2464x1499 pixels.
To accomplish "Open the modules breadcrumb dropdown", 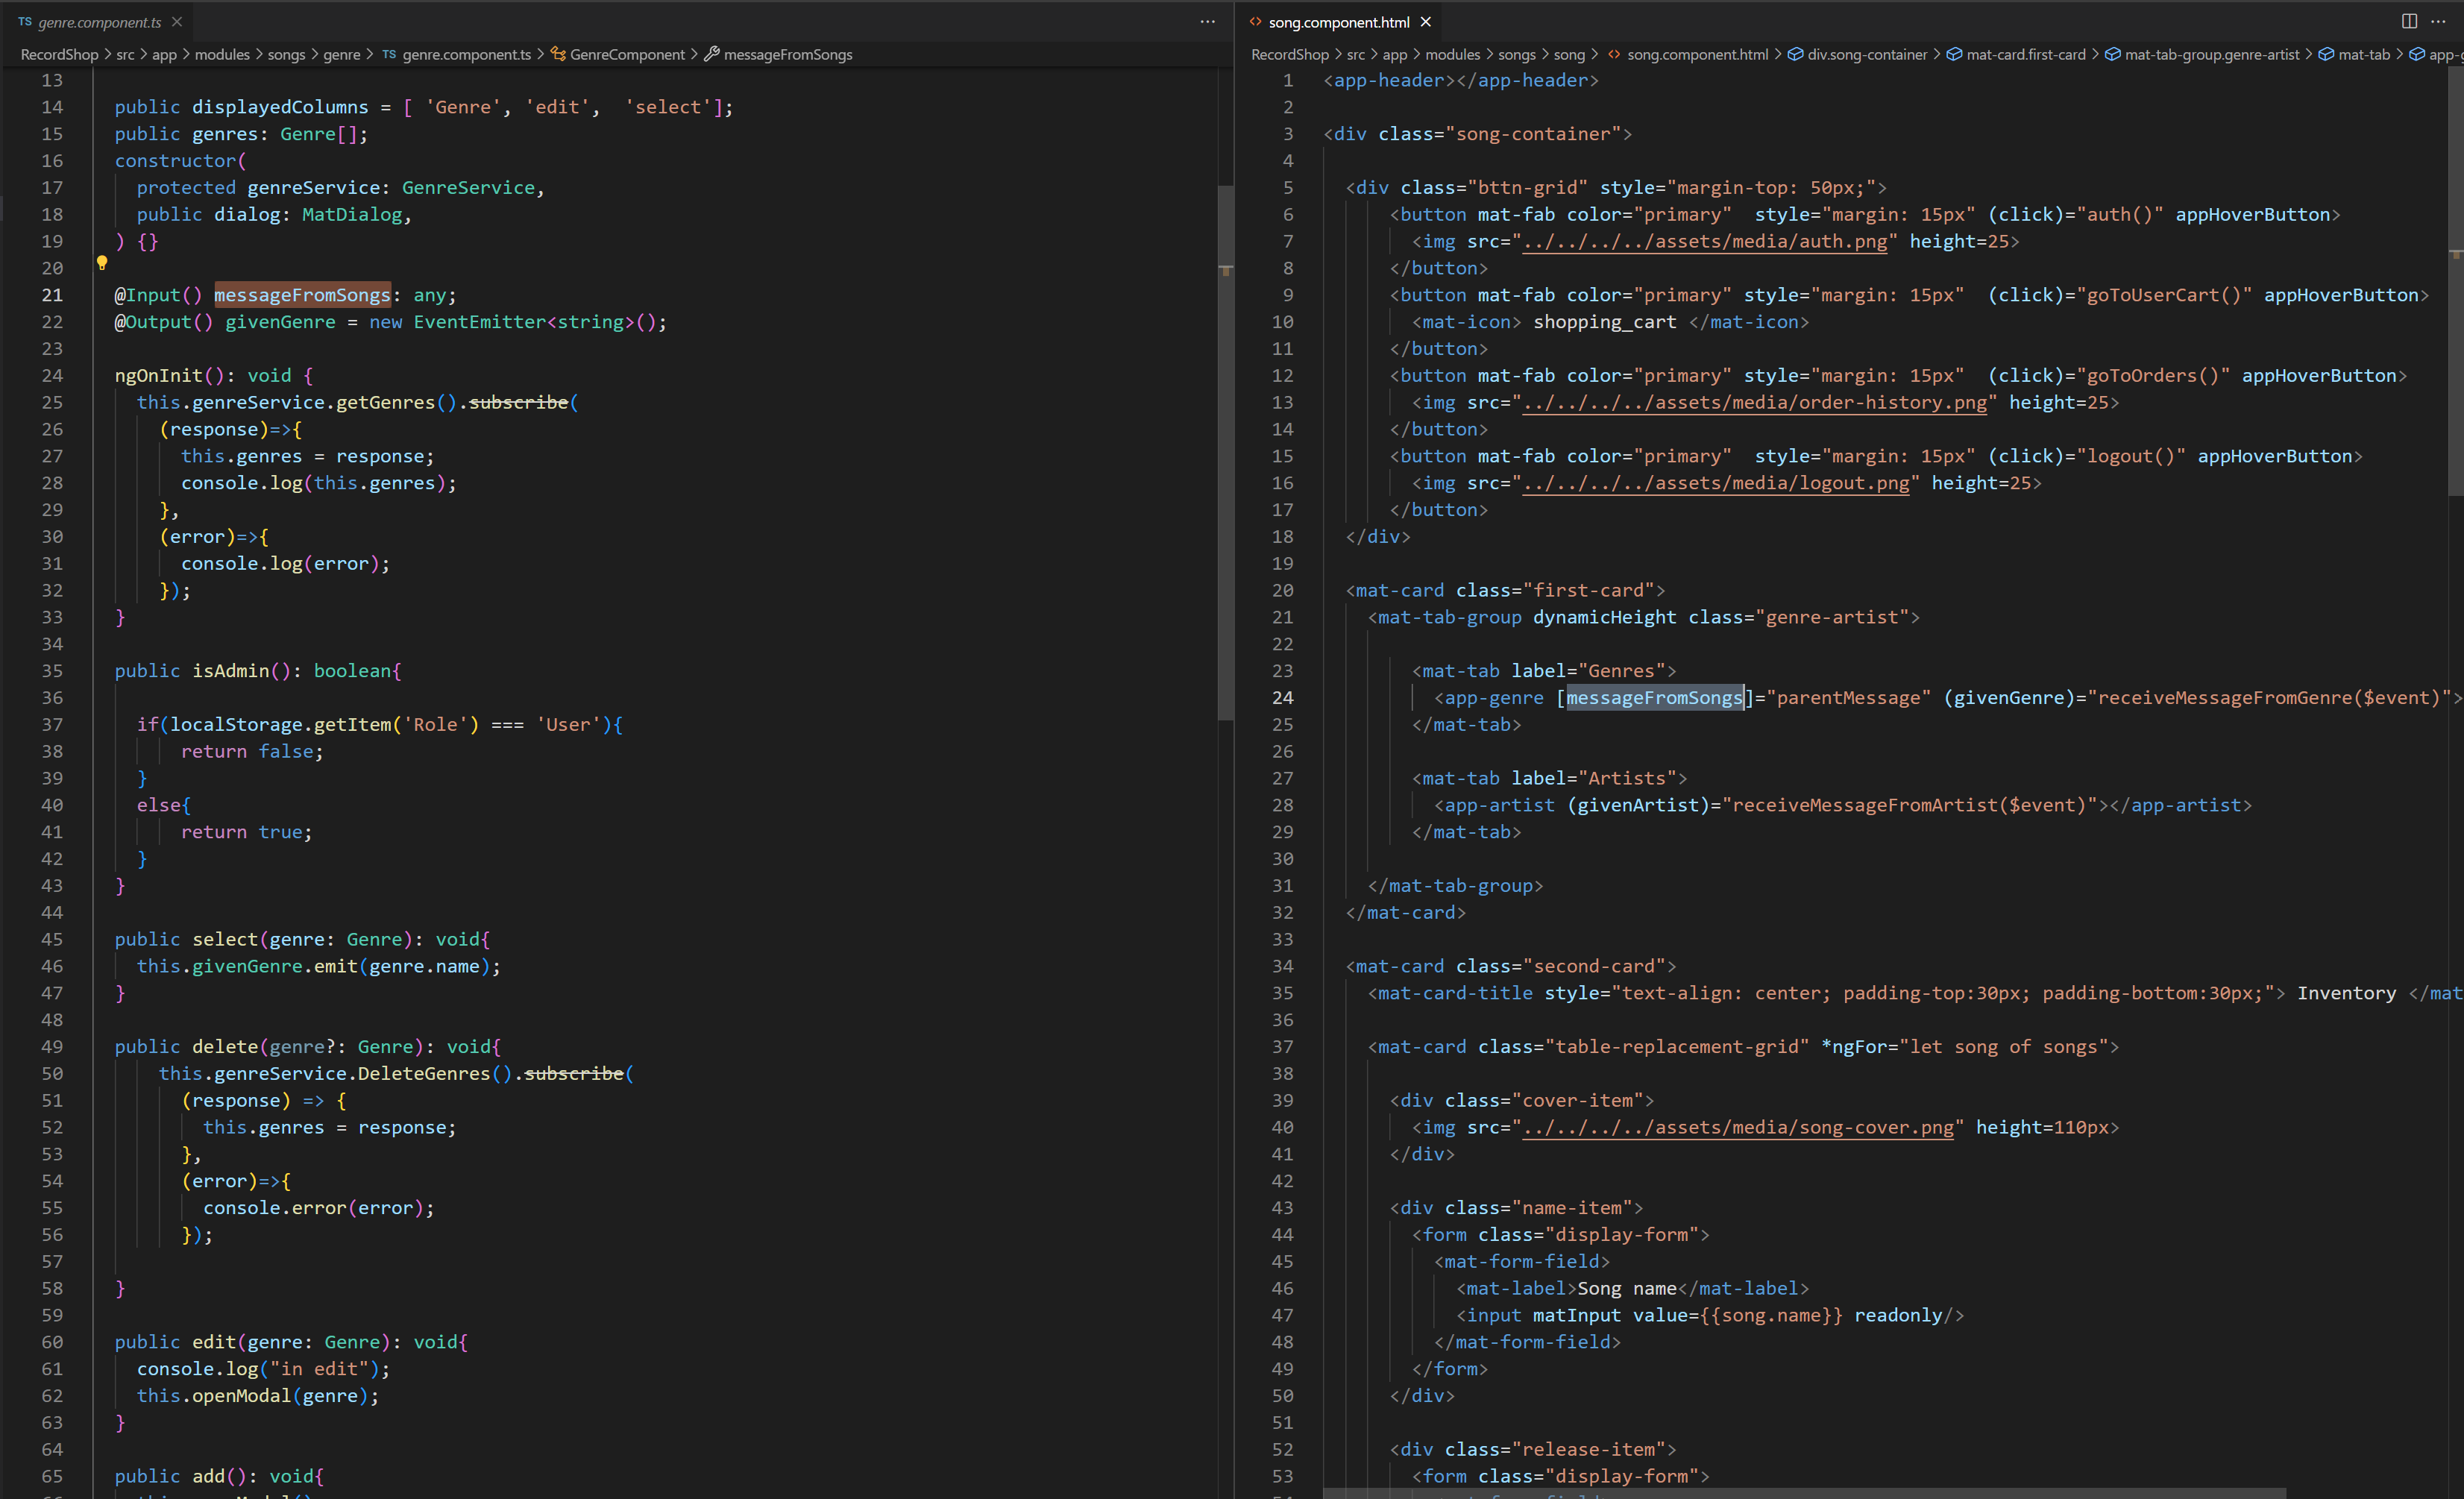I will pos(222,54).
